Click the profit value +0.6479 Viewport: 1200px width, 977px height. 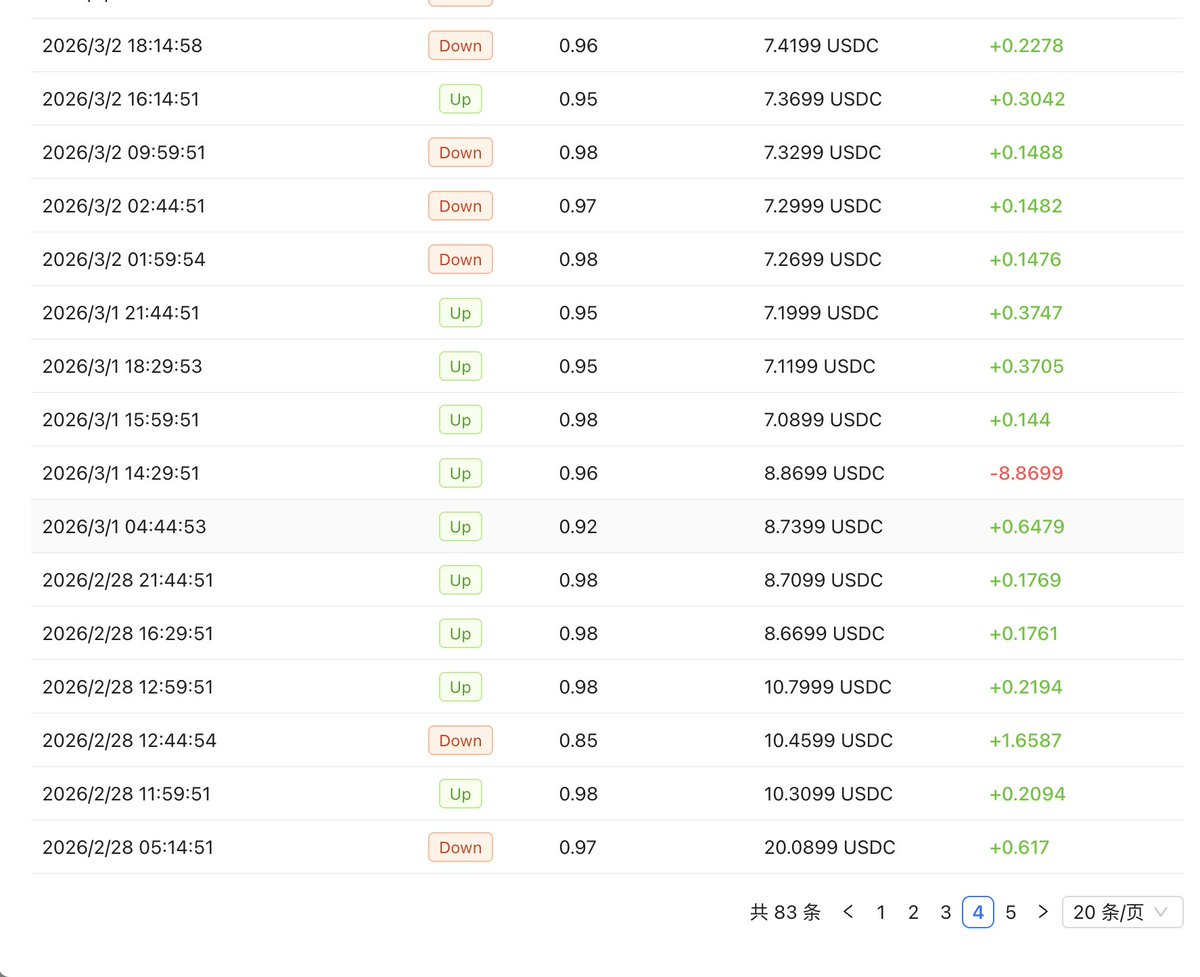coord(1027,526)
